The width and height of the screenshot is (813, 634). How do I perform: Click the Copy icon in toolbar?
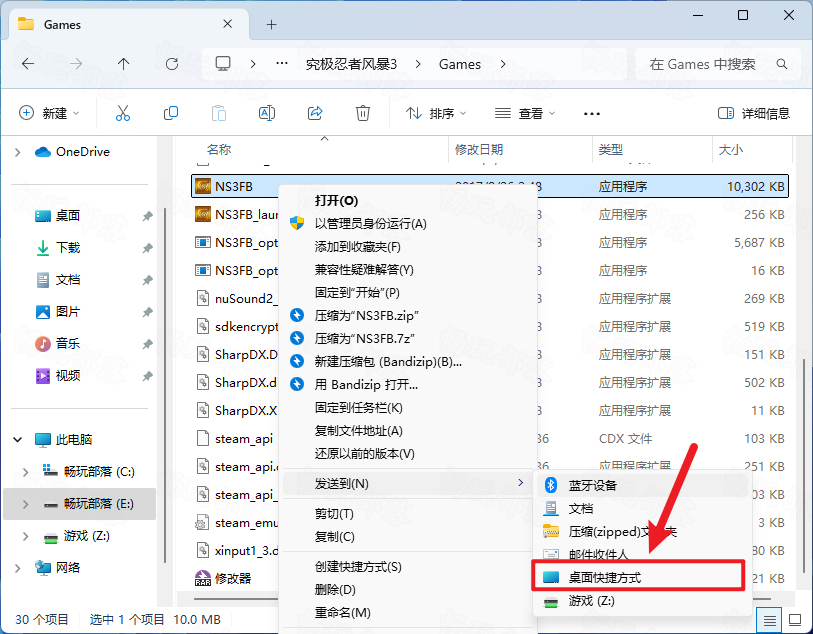pos(171,113)
